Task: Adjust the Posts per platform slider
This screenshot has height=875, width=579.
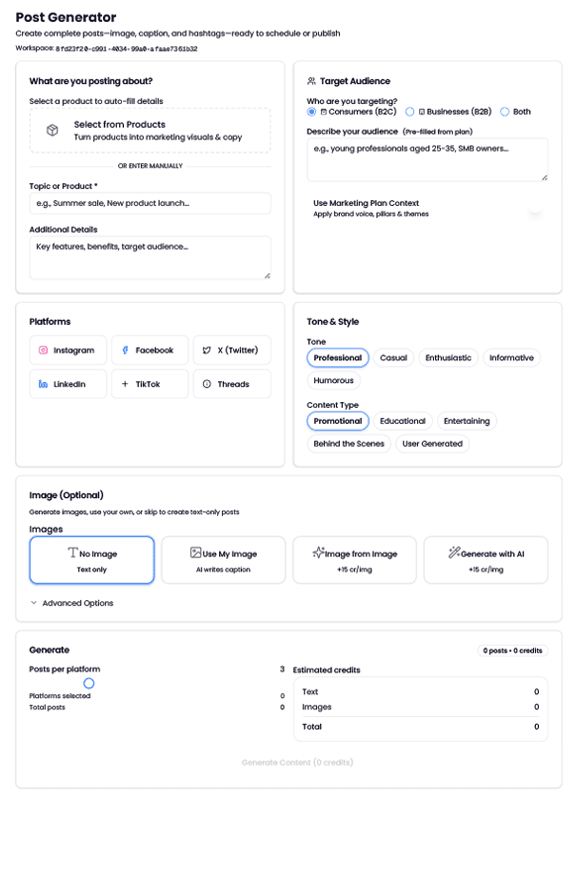Action: tap(89, 681)
